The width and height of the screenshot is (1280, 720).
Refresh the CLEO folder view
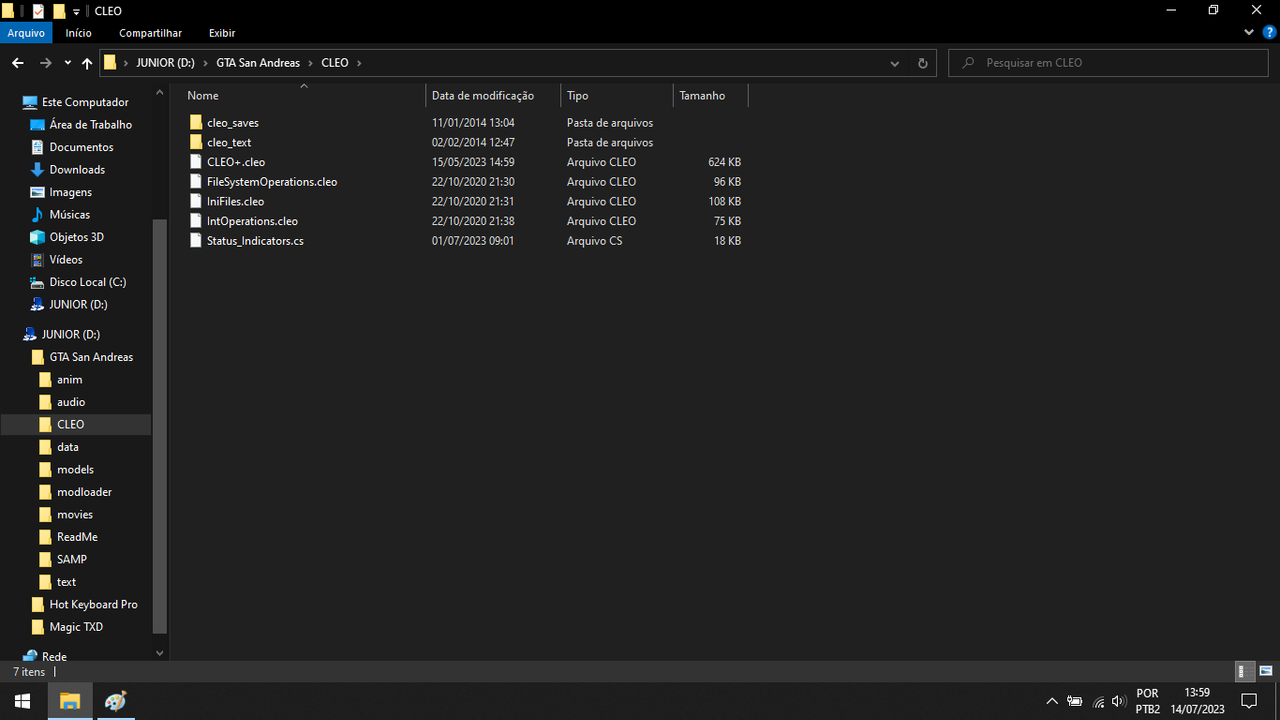923,63
